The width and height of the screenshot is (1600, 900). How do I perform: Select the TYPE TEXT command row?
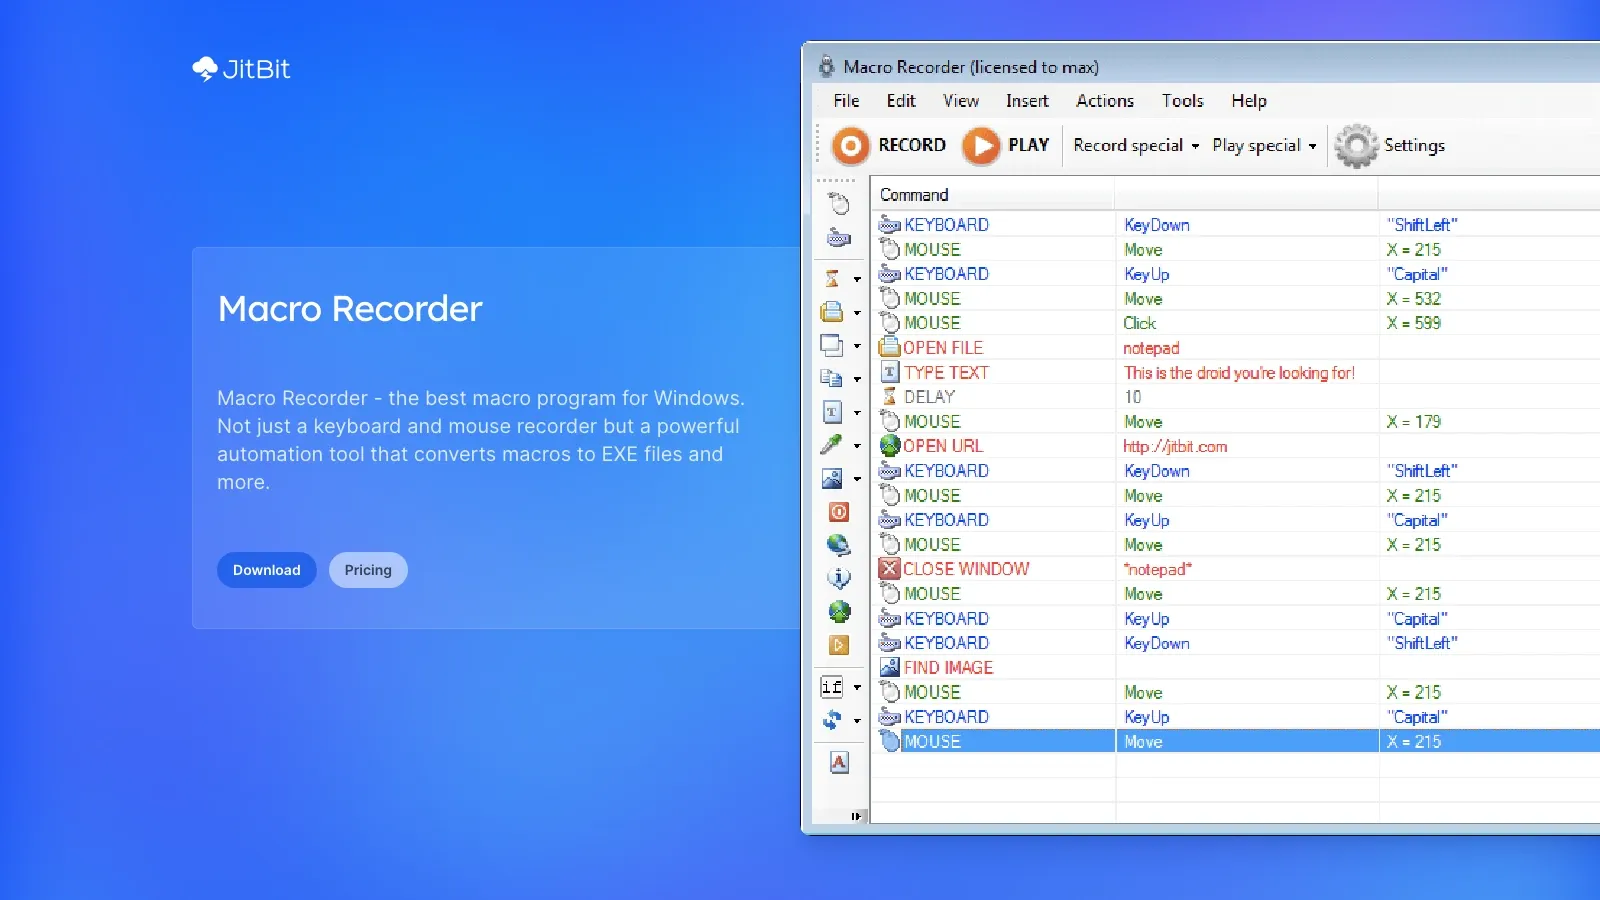1236,372
